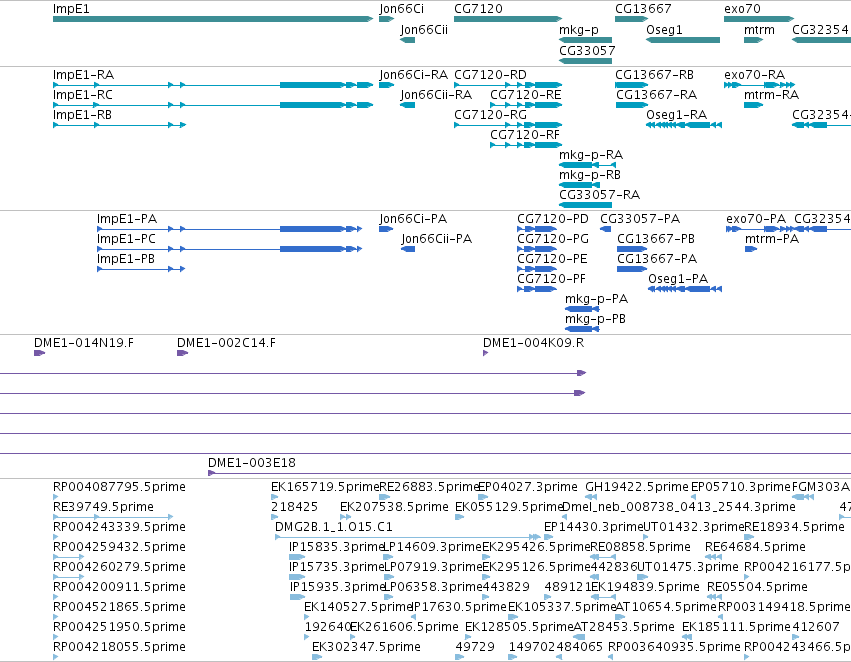Click protein CG33057-PA
This screenshot has width=851, height=662.
[606, 229]
